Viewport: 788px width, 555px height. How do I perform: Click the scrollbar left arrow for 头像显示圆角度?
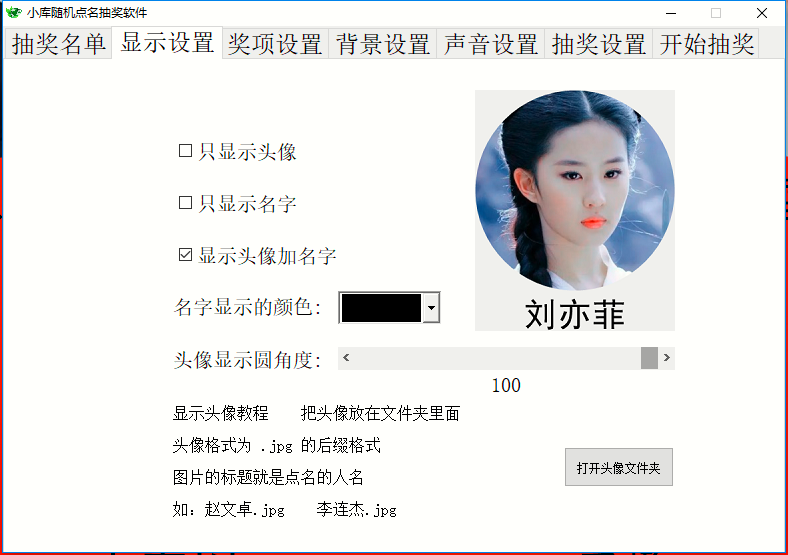point(346,358)
